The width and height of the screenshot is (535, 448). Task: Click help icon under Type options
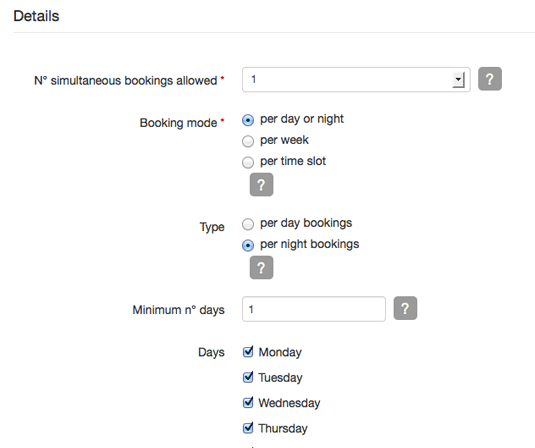pyautogui.click(x=261, y=268)
